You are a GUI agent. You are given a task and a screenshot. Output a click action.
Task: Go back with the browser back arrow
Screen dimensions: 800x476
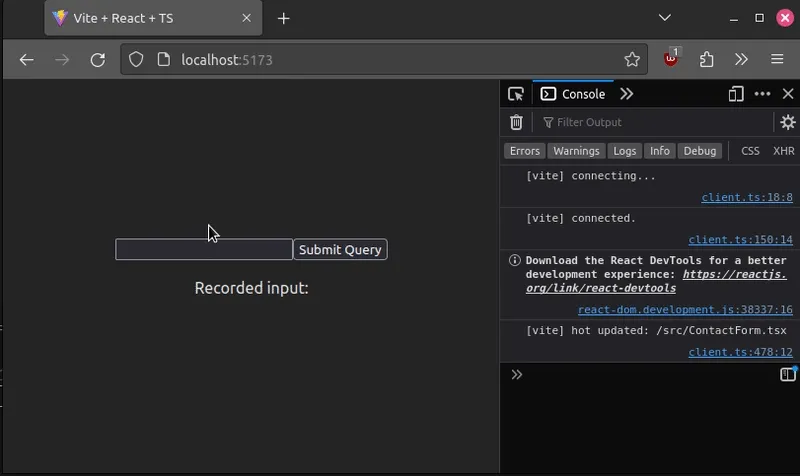pos(27,60)
